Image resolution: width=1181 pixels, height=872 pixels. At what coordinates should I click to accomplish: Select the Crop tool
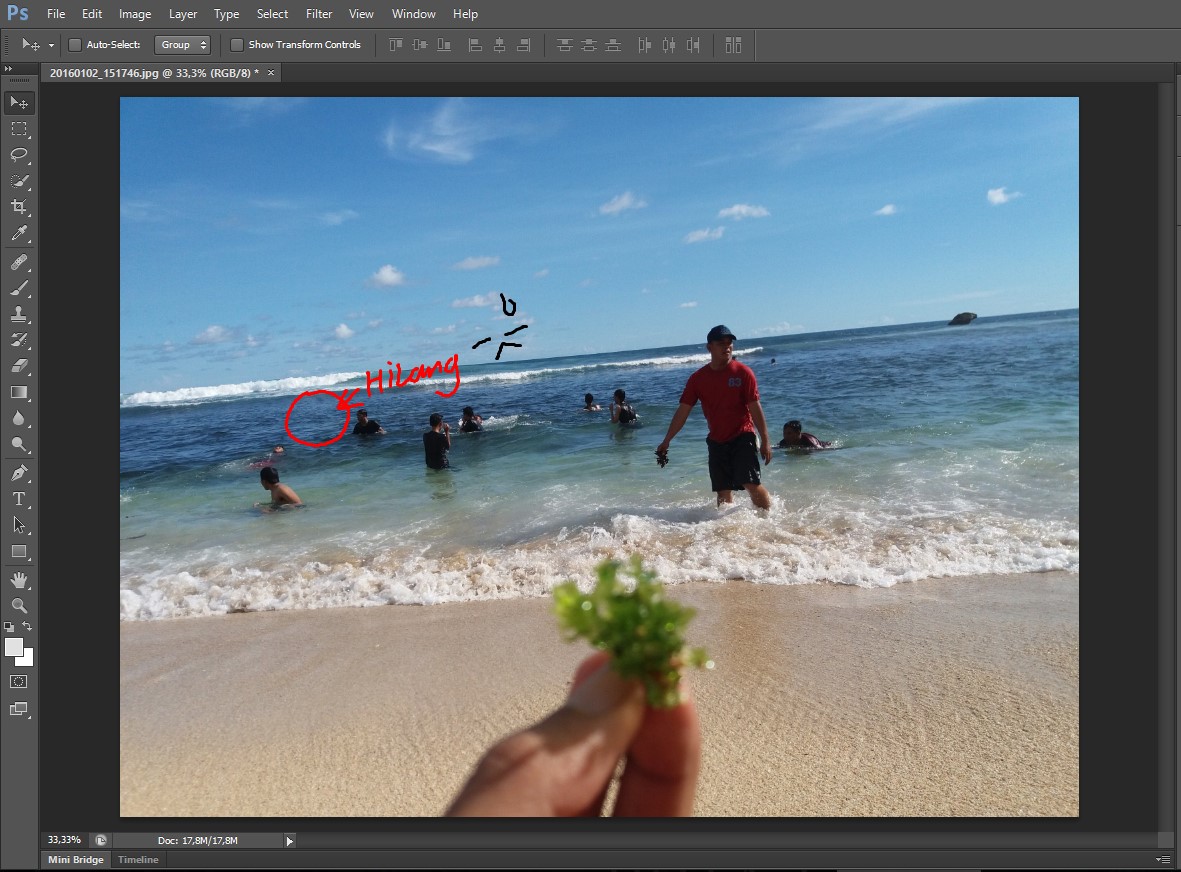pos(19,206)
